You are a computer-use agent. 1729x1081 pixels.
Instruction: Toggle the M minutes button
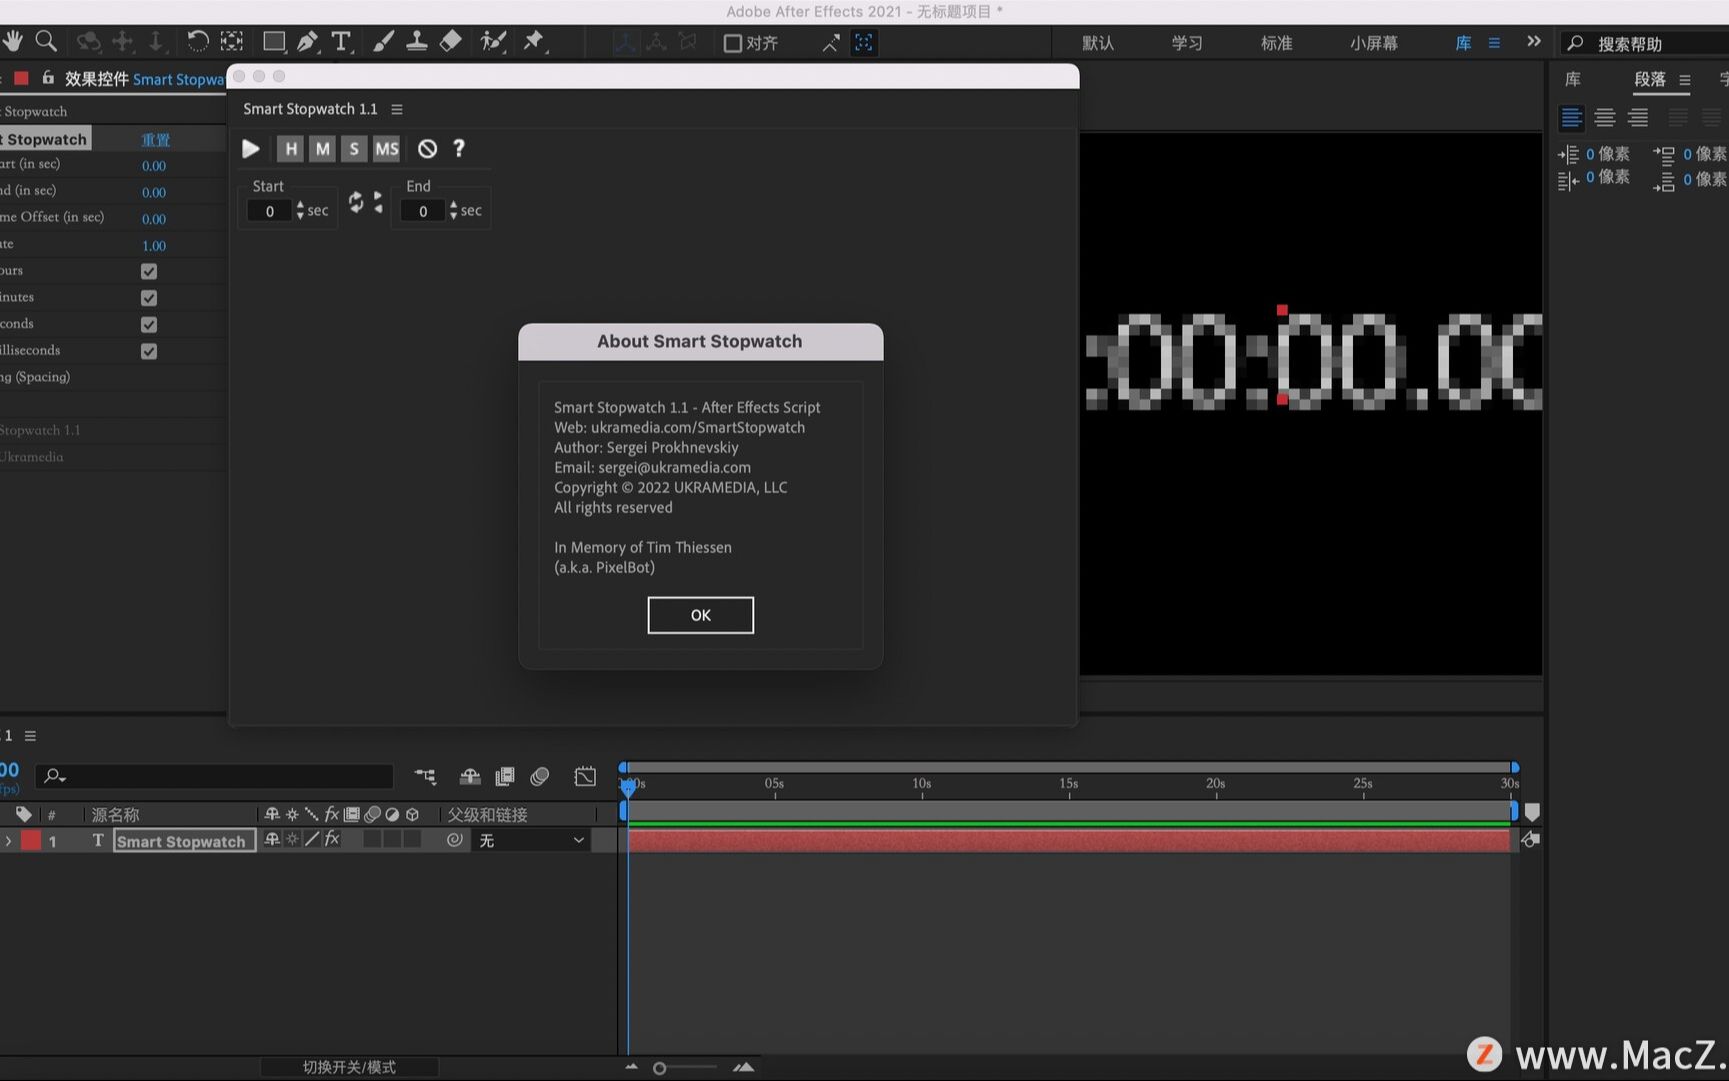[322, 149]
